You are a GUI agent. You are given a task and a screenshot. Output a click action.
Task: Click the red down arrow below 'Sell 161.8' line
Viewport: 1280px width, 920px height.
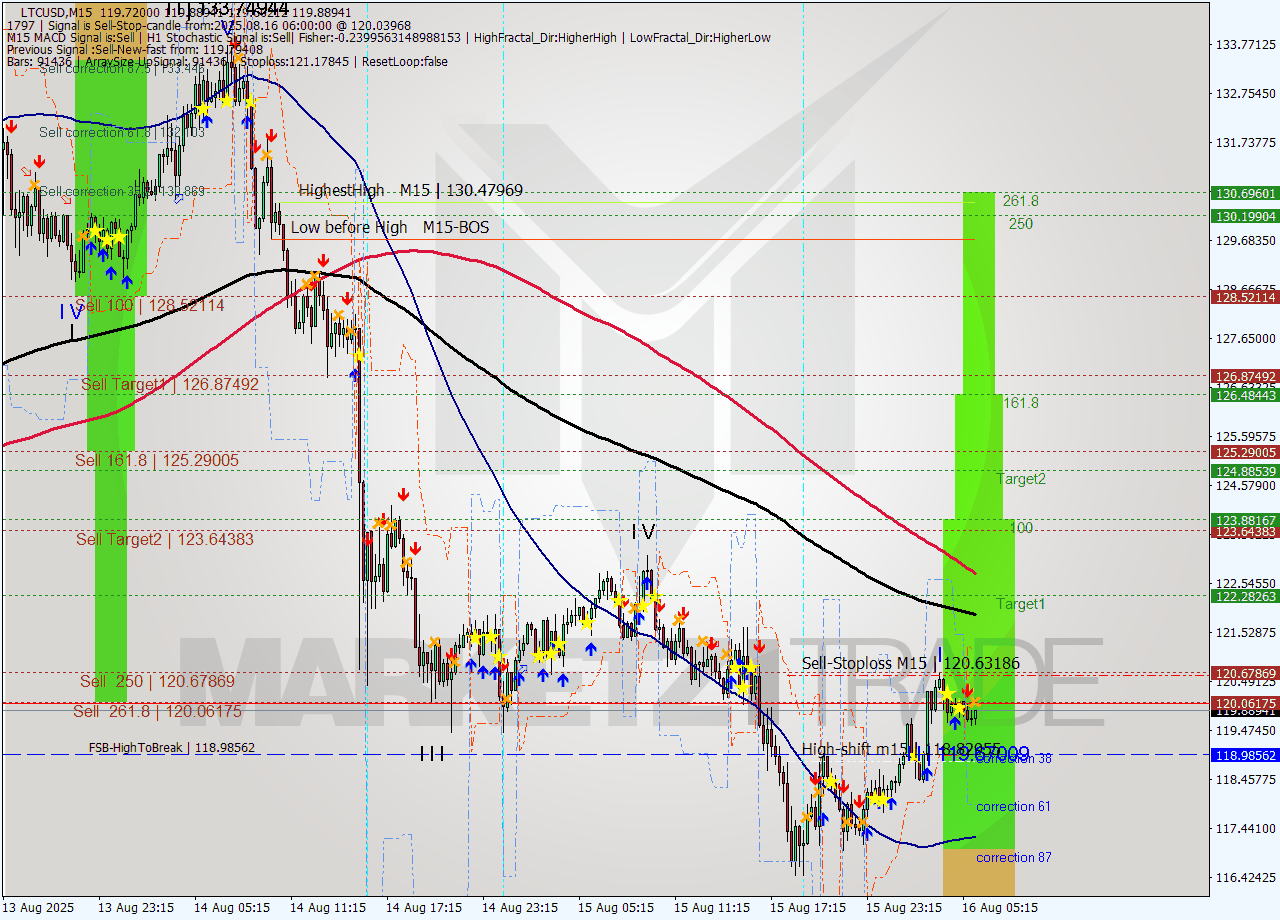(404, 493)
